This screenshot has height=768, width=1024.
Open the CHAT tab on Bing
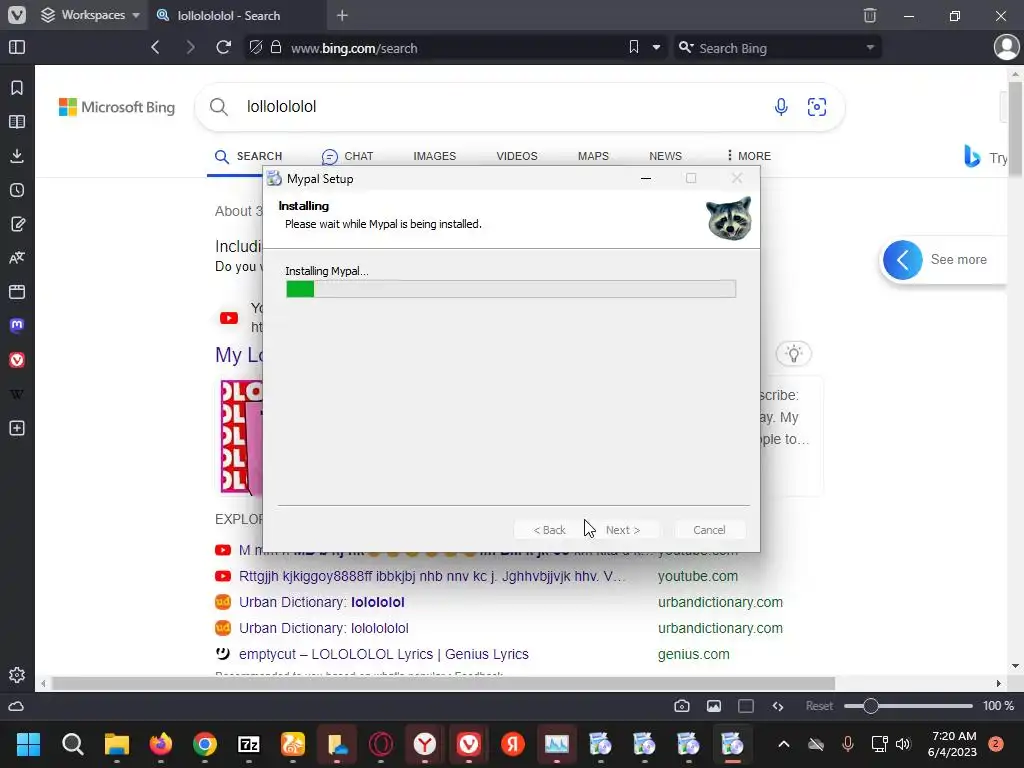(x=347, y=156)
